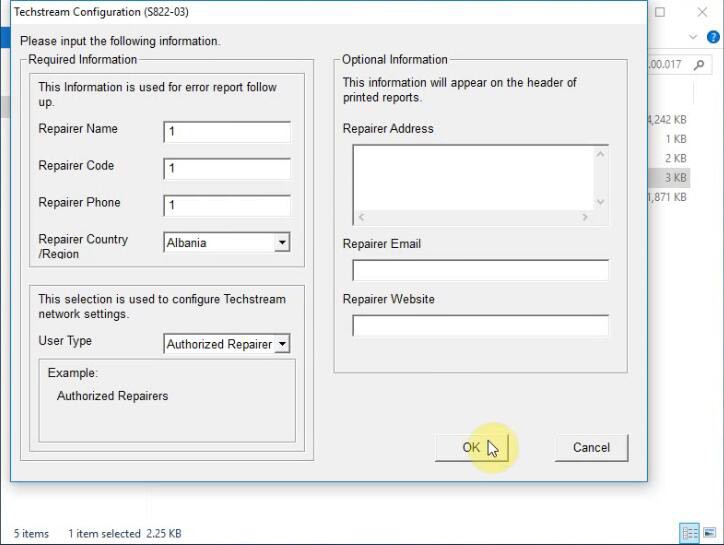Click the Repairer Name label
The height and width of the screenshot is (545, 724).
tap(78, 128)
